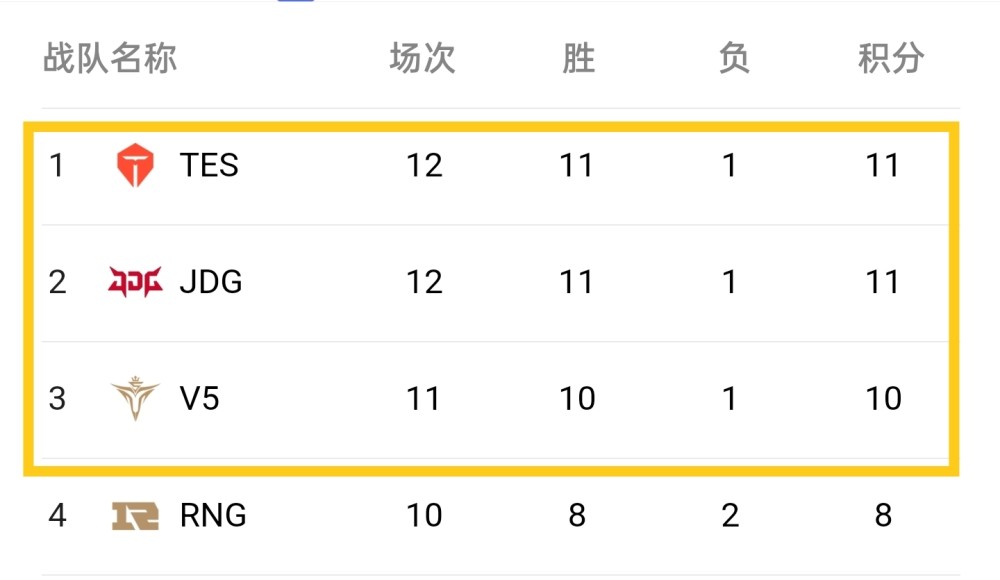Sort by the 积分 column header
This screenshot has height=580, width=1000.
point(890,59)
